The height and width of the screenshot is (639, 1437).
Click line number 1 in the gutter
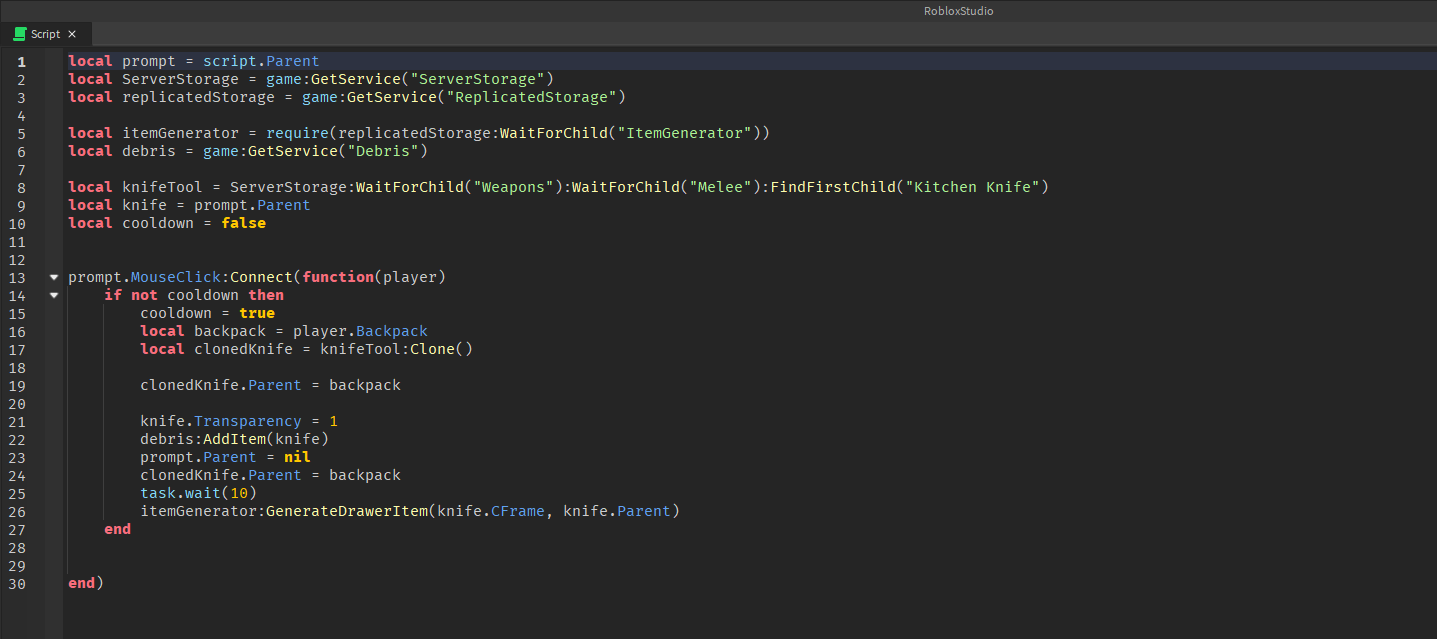[x=21, y=61]
